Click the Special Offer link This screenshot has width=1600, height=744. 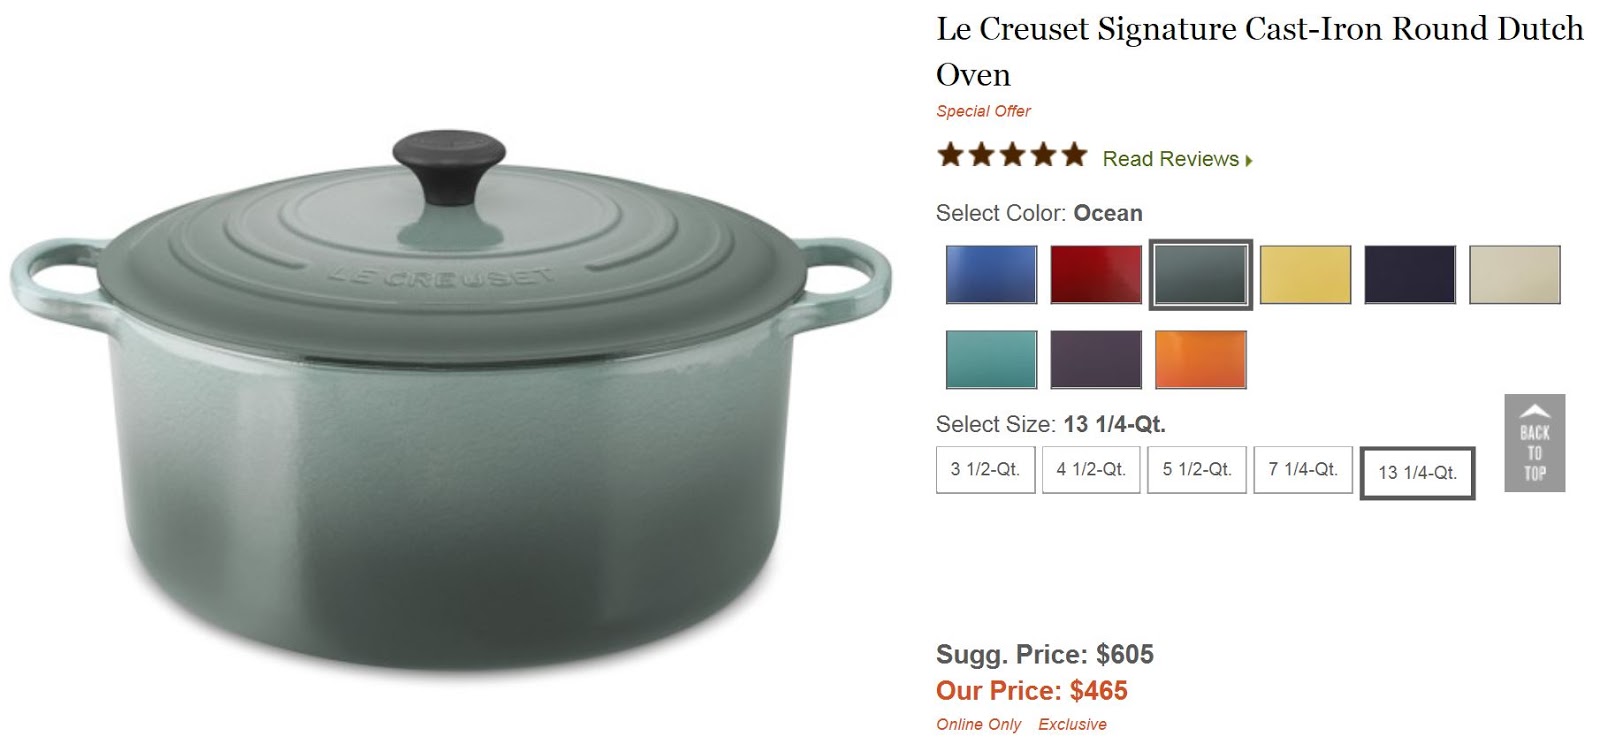pyautogui.click(x=983, y=111)
